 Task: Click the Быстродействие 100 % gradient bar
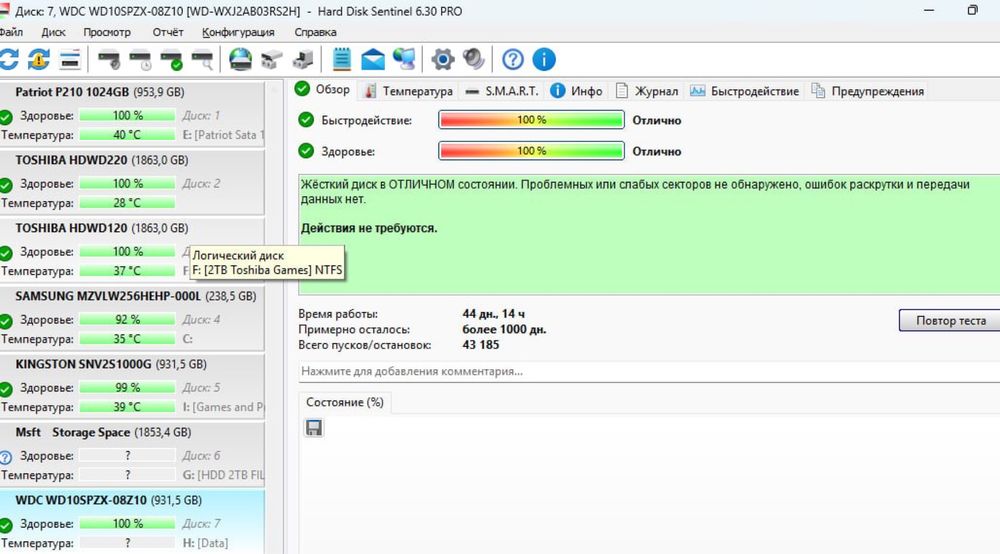coord(531,120)
